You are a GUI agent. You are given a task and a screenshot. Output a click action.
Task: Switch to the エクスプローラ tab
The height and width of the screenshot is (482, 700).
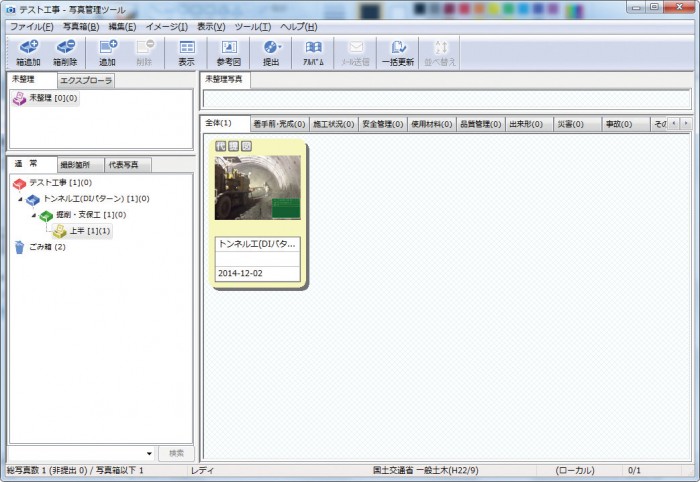pyautogui.click(x=86, y=81)
